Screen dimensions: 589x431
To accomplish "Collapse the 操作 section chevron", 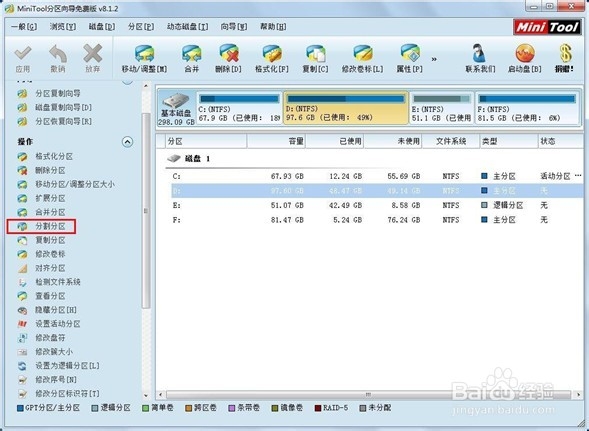I will [128, 142].
